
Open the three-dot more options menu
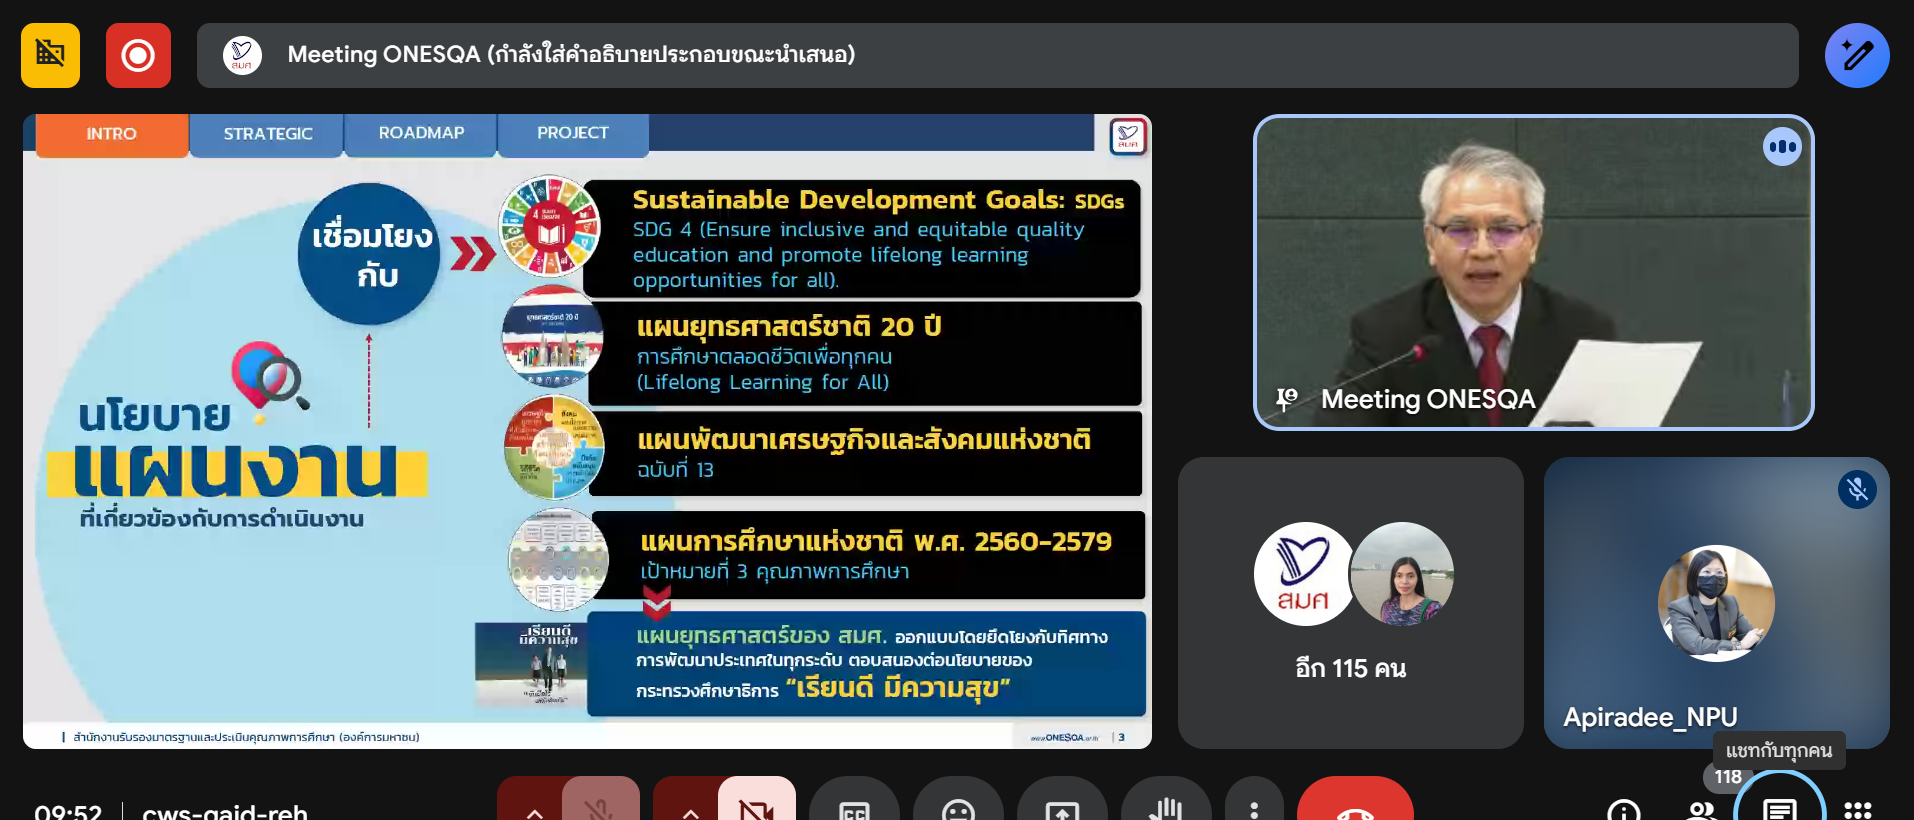(1254, 806)
